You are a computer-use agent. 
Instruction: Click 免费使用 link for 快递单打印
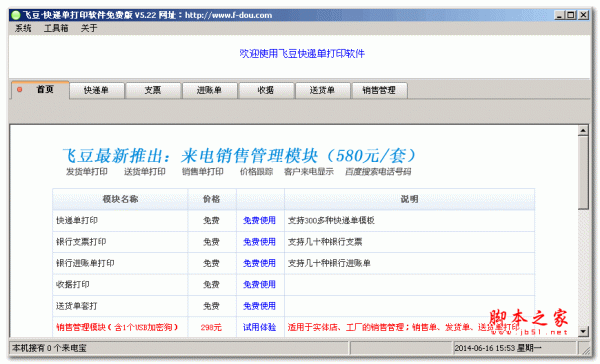pyautogui.click(x=259, y=220)
